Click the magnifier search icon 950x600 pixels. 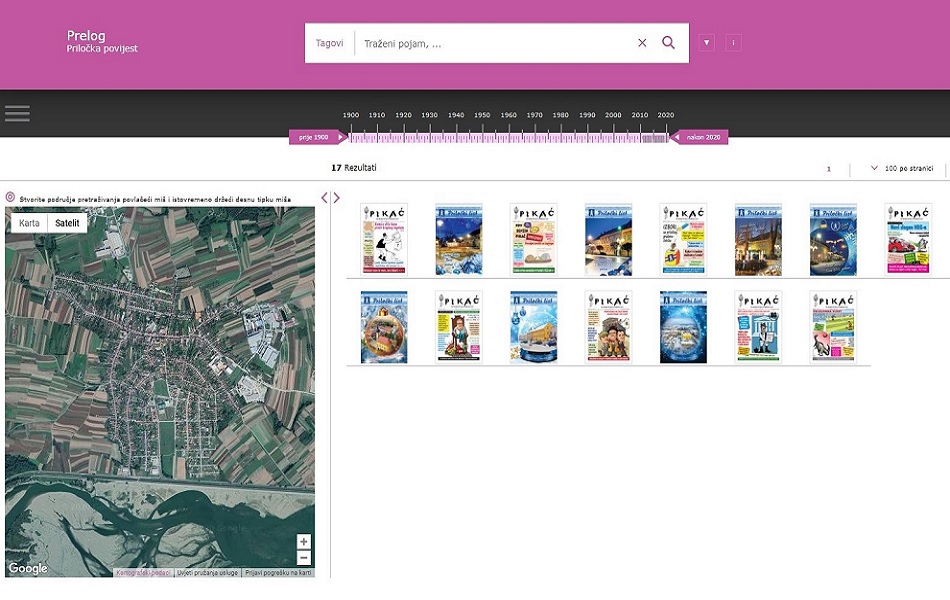click(669, 43)
